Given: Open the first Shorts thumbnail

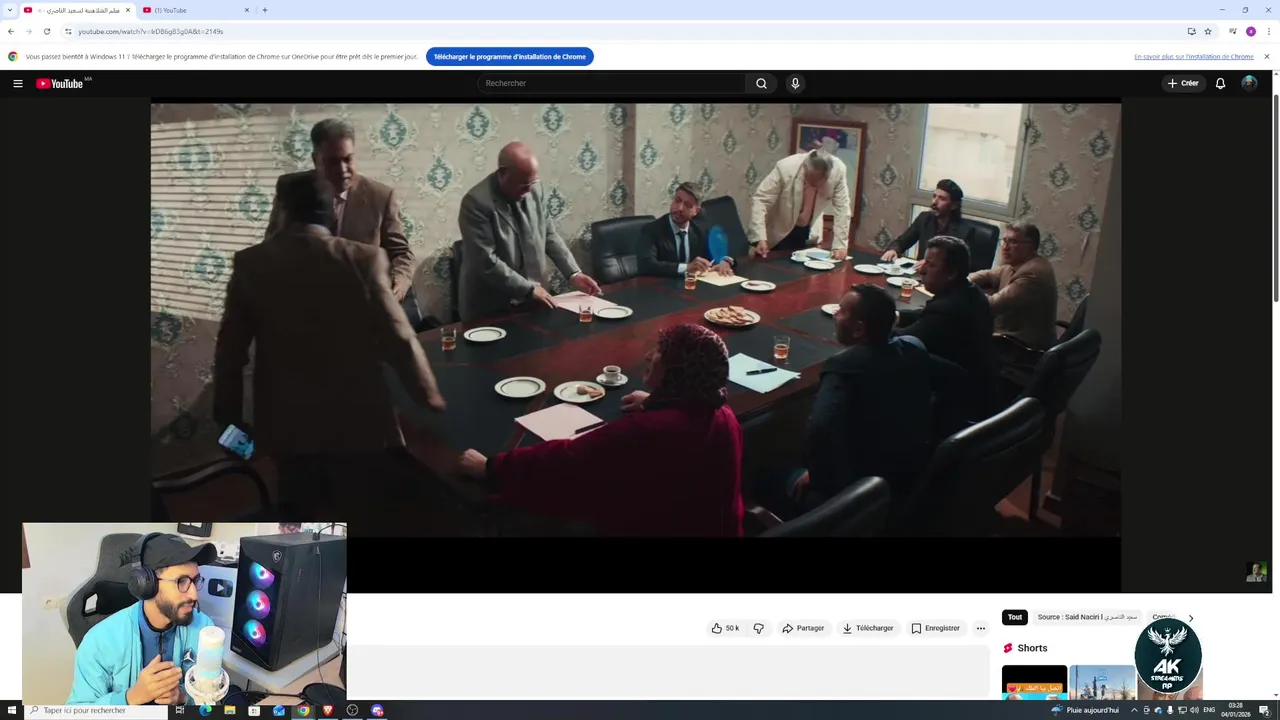Looking at the screenshot, I should point(1034,682).
